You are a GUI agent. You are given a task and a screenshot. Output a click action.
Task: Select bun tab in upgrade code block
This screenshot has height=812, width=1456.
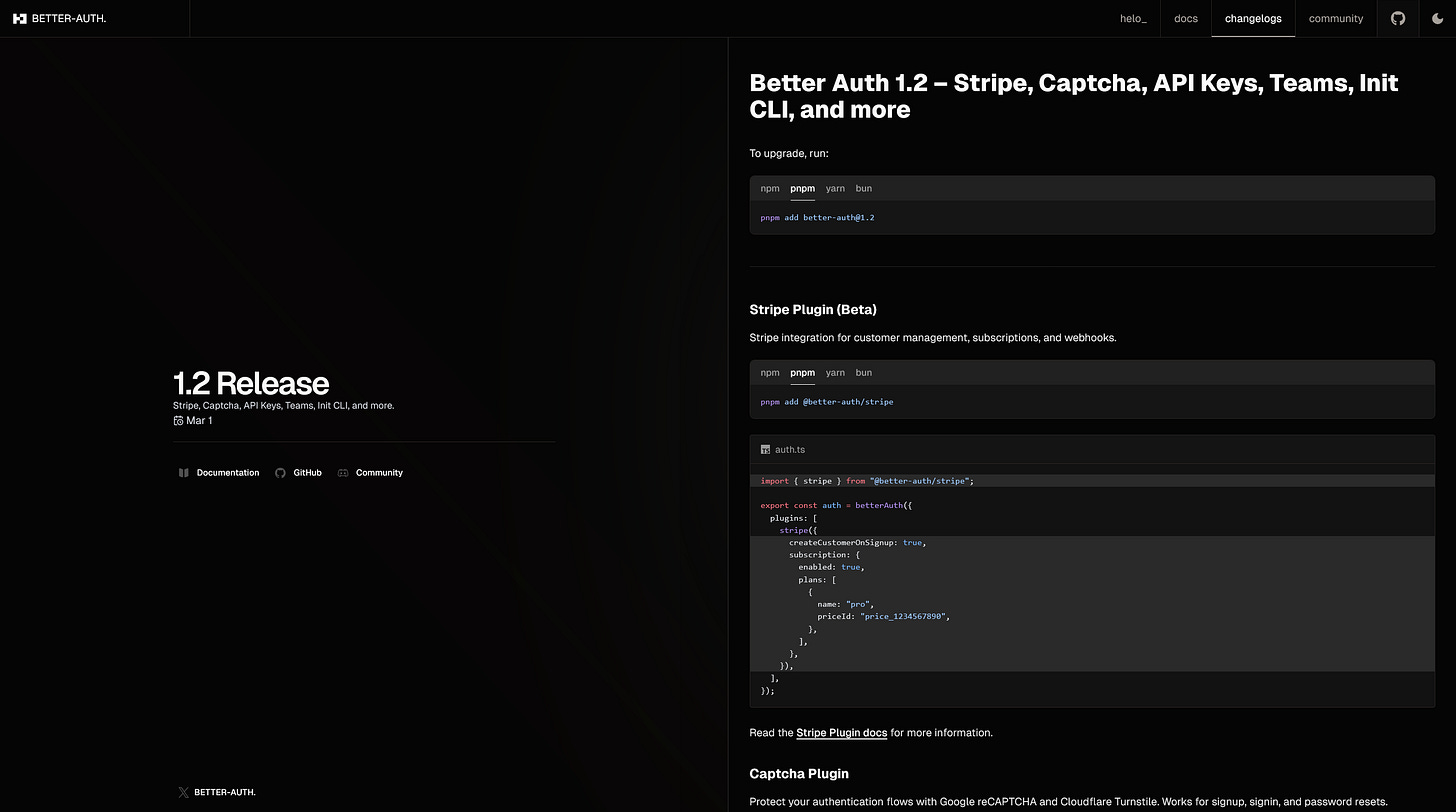(863, 188)
